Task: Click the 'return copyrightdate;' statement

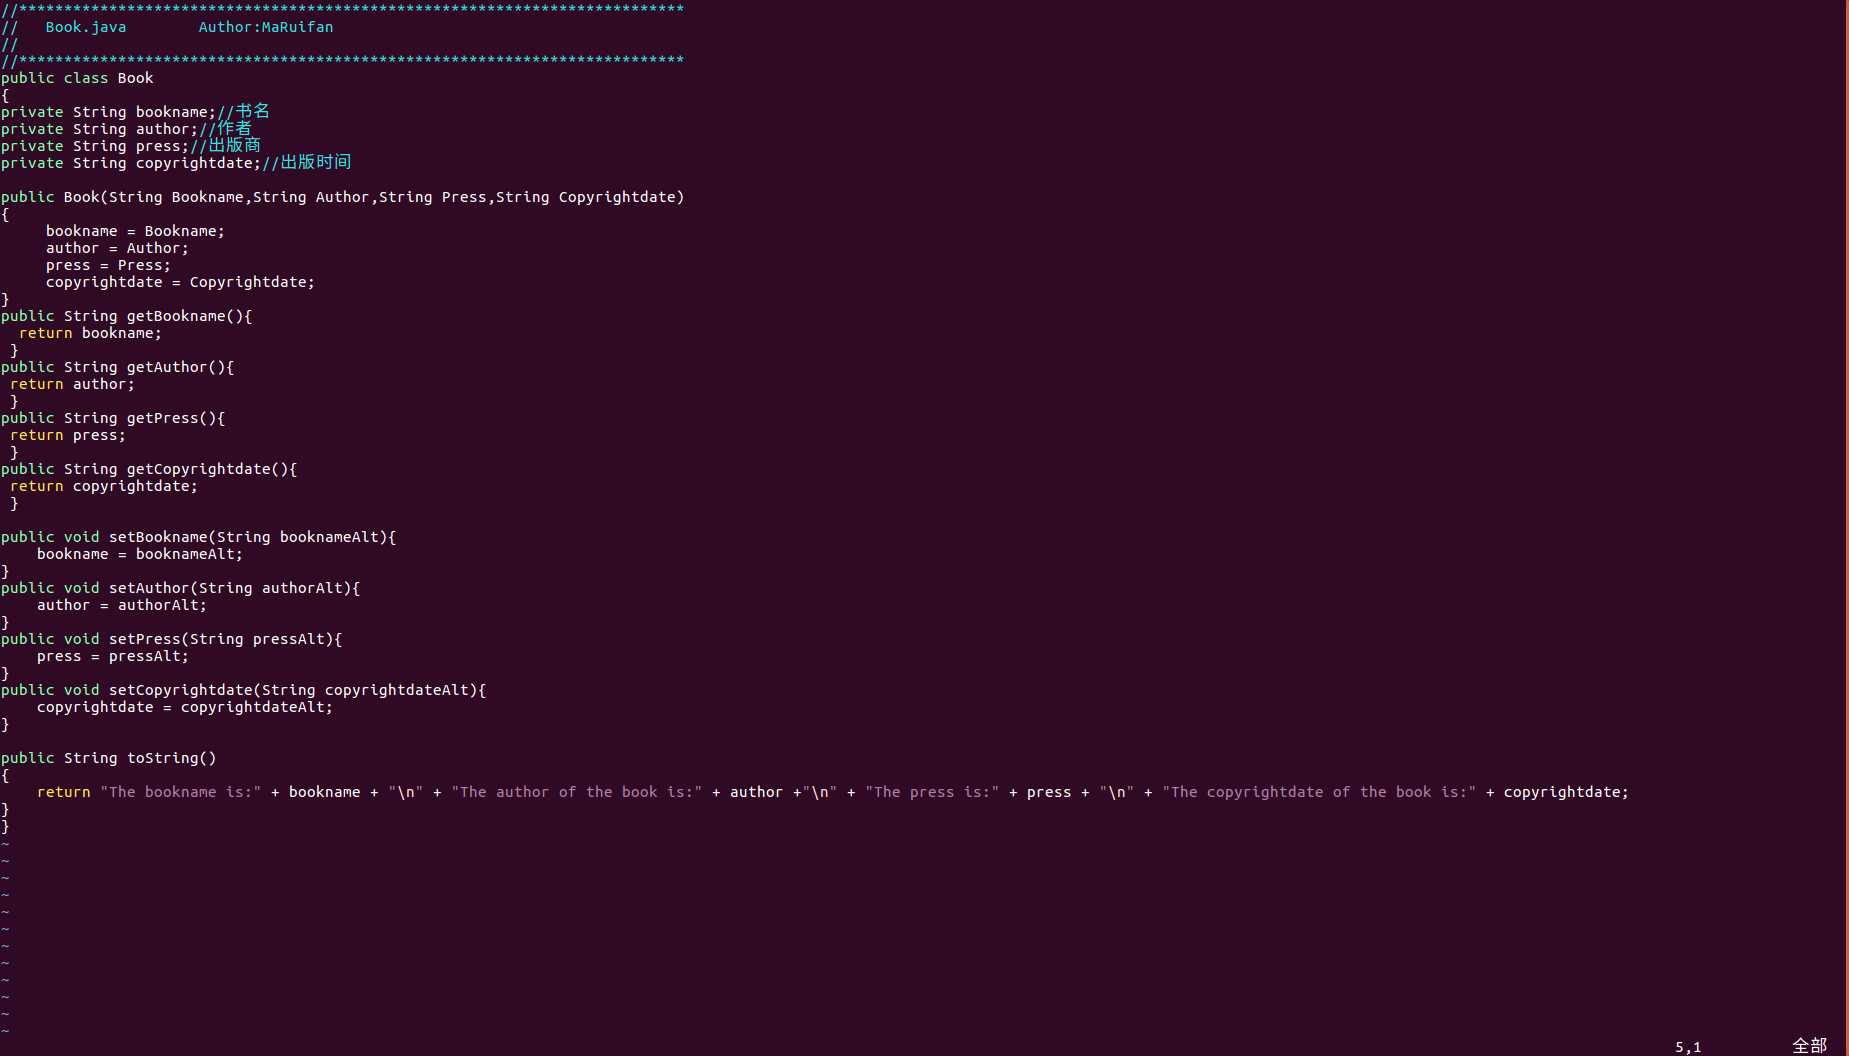Action: [x=104, y=486]
